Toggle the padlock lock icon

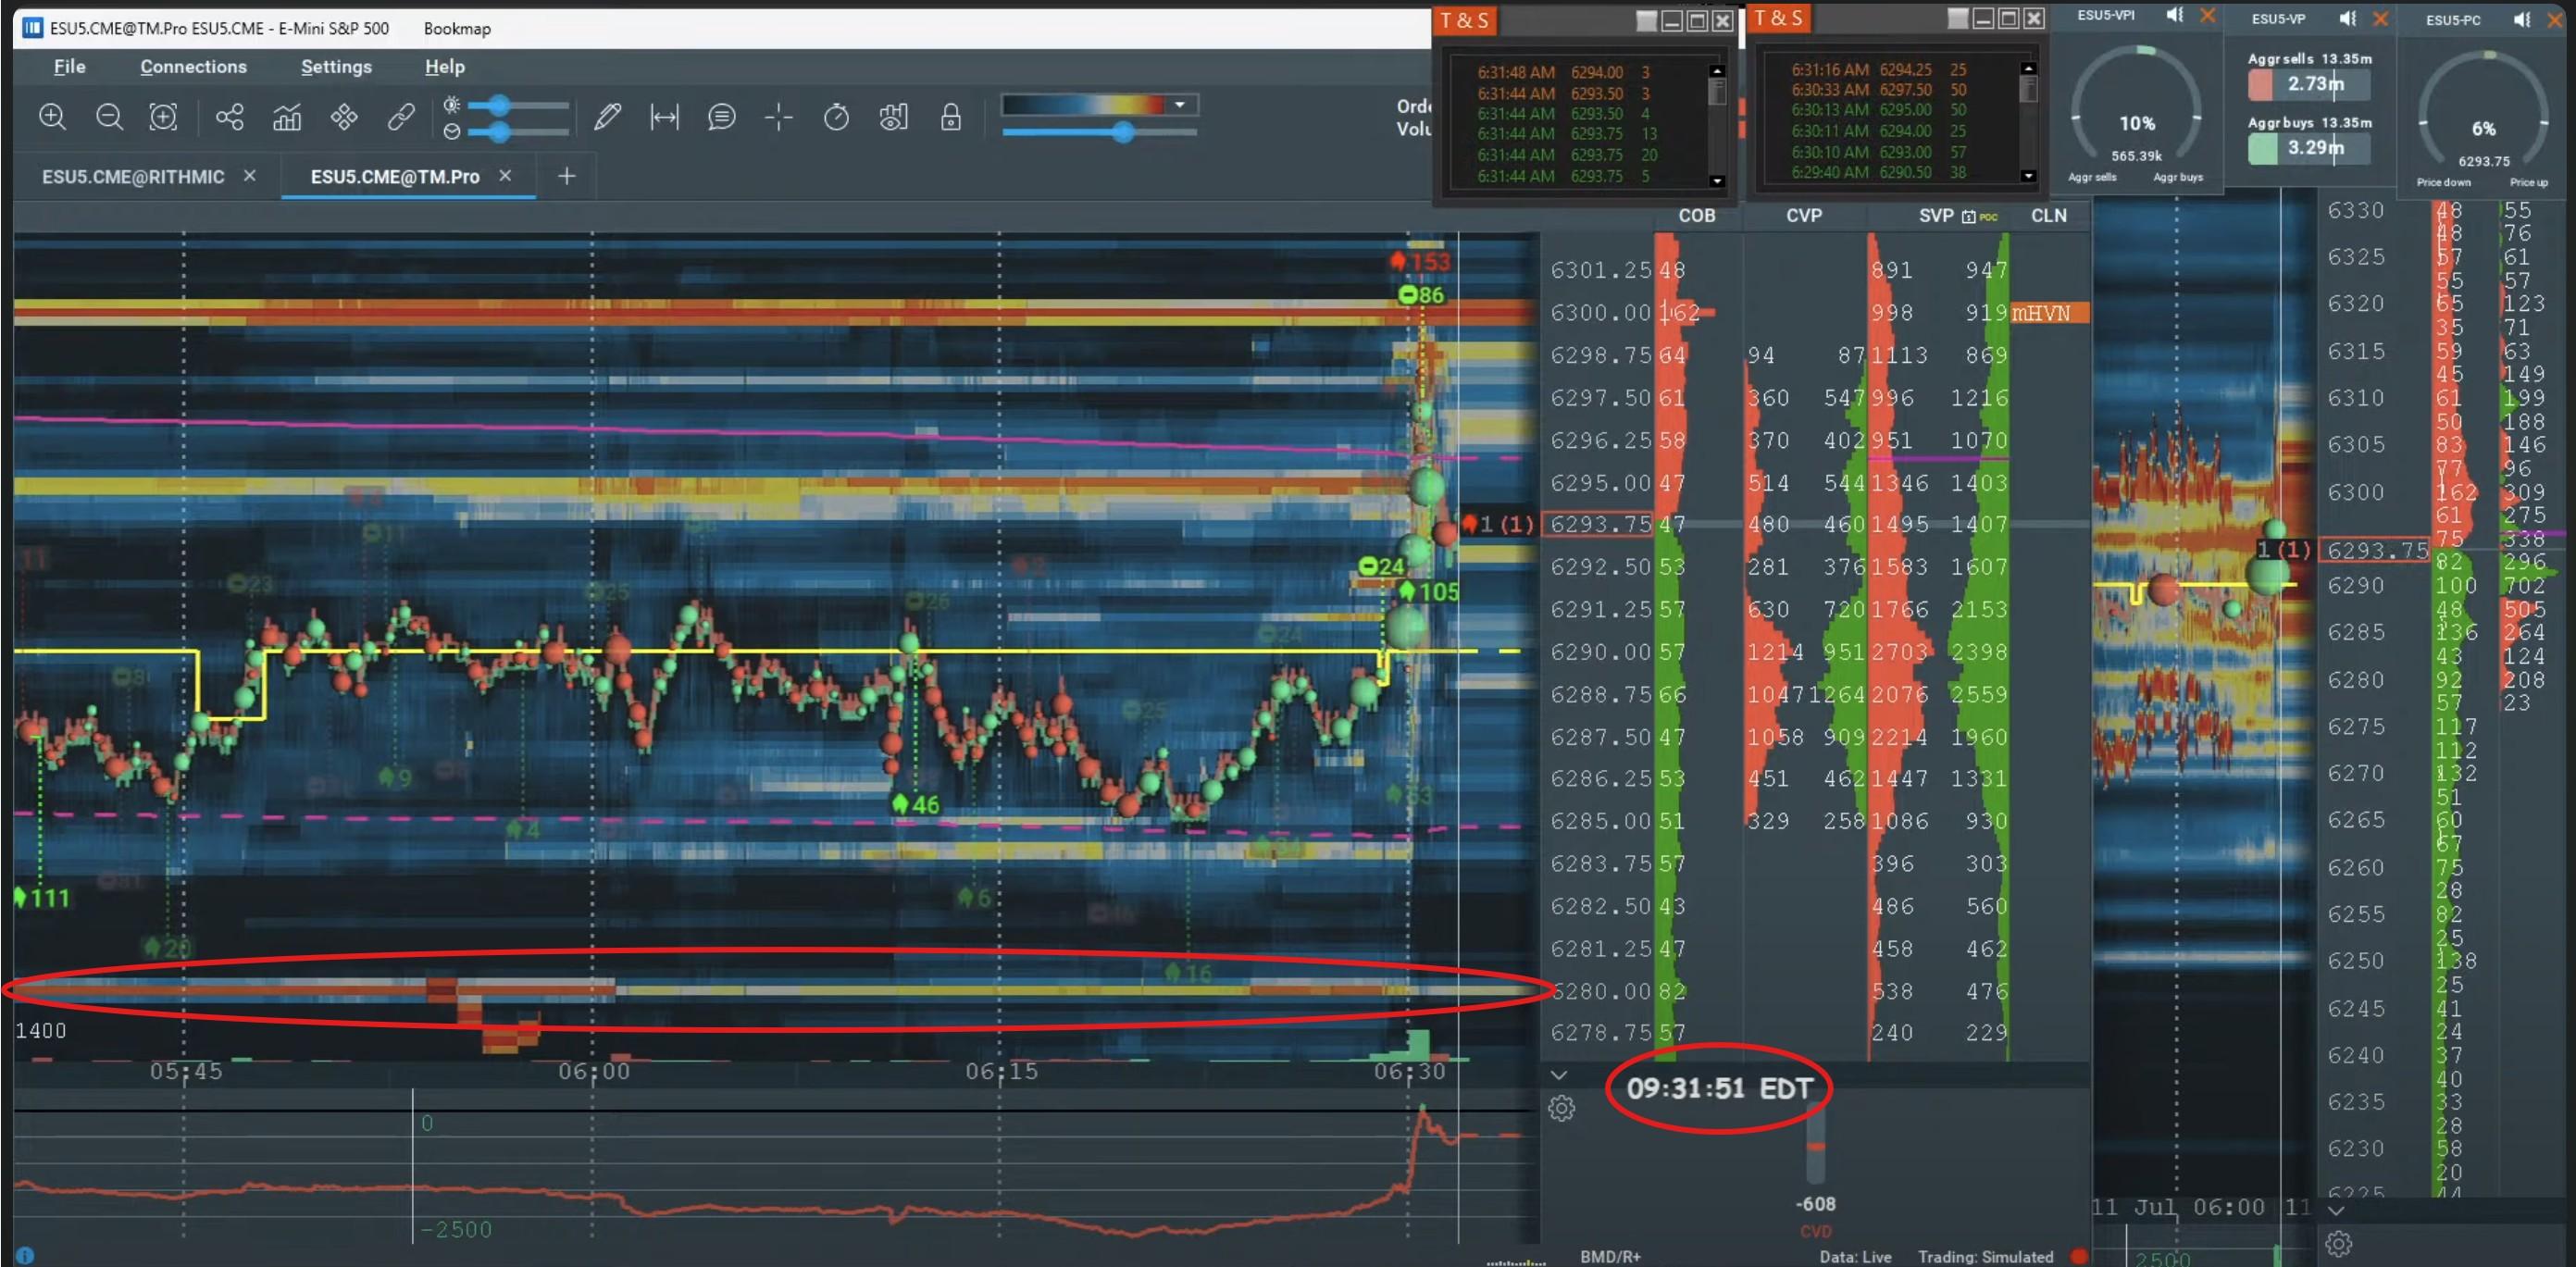coord(950,117)
